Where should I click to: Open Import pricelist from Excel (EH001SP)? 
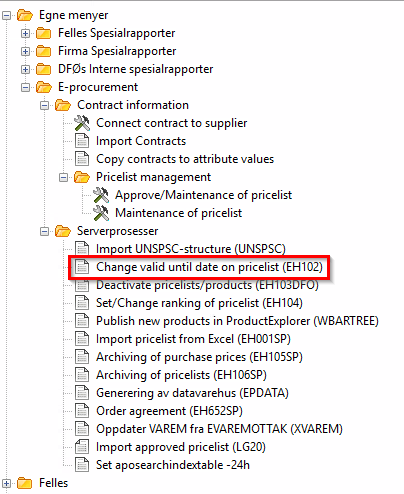point(193,339)
